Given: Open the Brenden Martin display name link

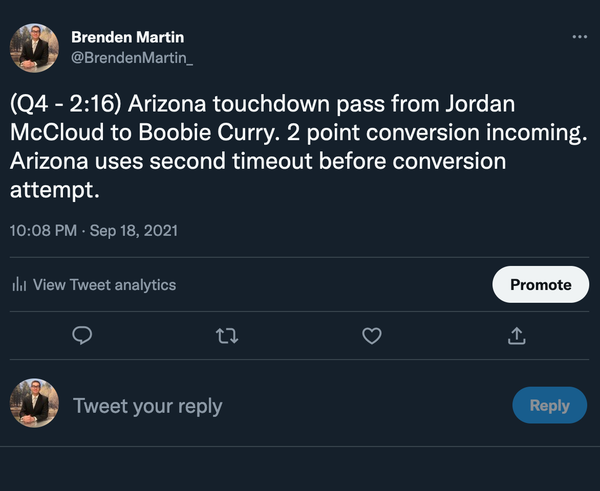Looking at the screenshot, I should point(127,37).
